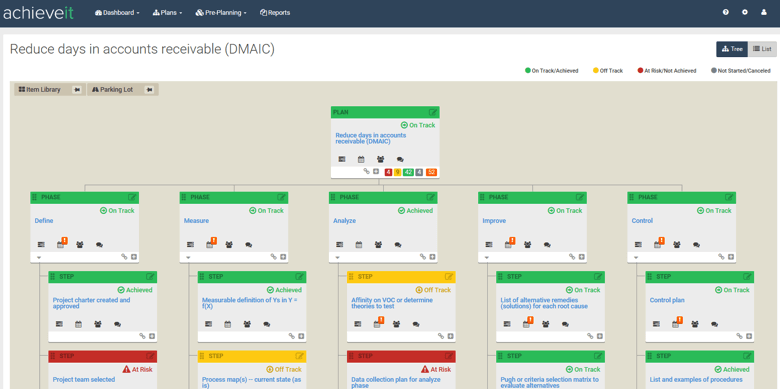780x389 pixels.
Task: Open the user profile icon
Action: [764, 12]
